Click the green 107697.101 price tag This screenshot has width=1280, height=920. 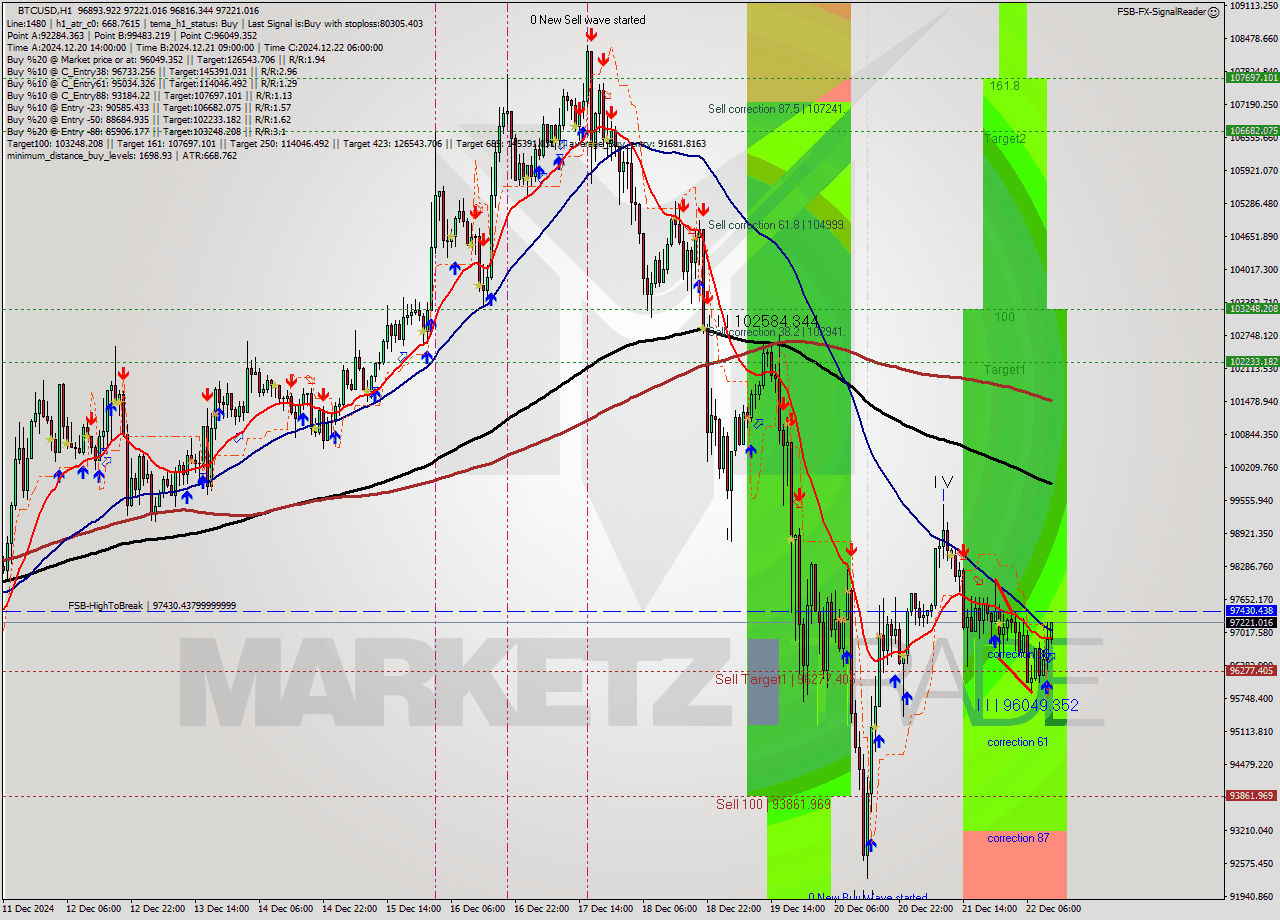(1252, 77)
